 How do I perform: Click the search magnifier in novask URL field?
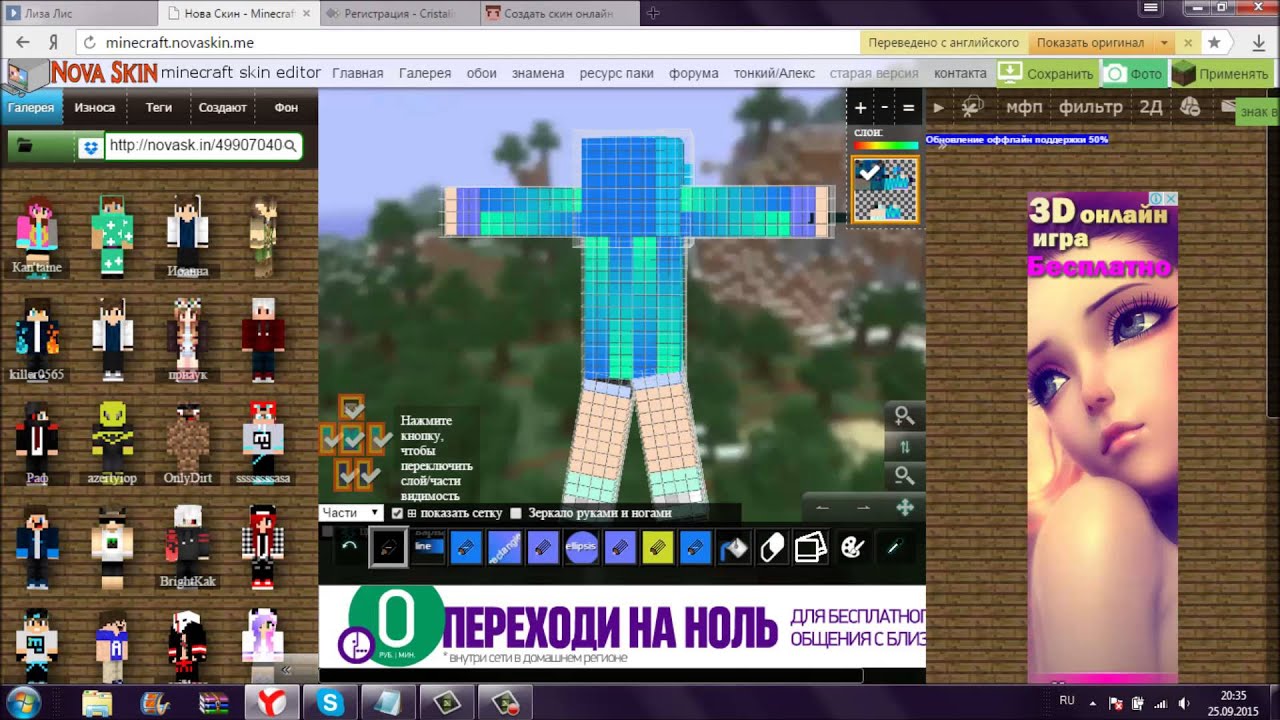290,146
